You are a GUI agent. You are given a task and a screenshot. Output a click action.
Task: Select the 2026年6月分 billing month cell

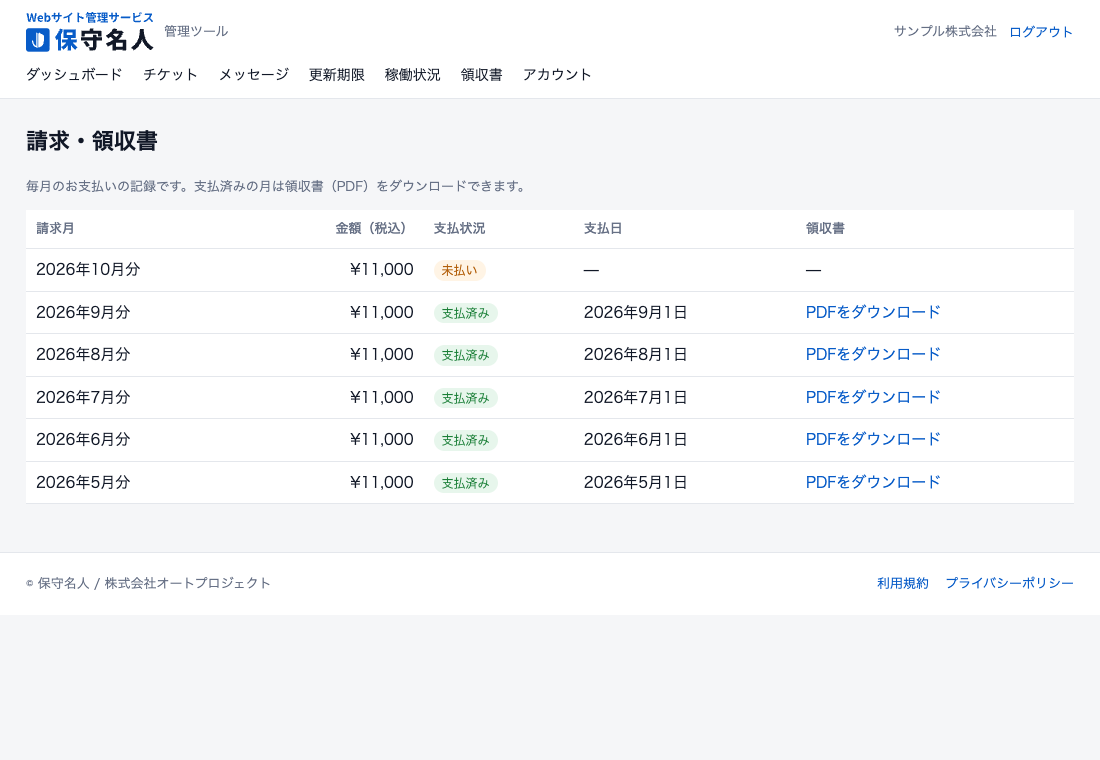click(x=83, y=439)
